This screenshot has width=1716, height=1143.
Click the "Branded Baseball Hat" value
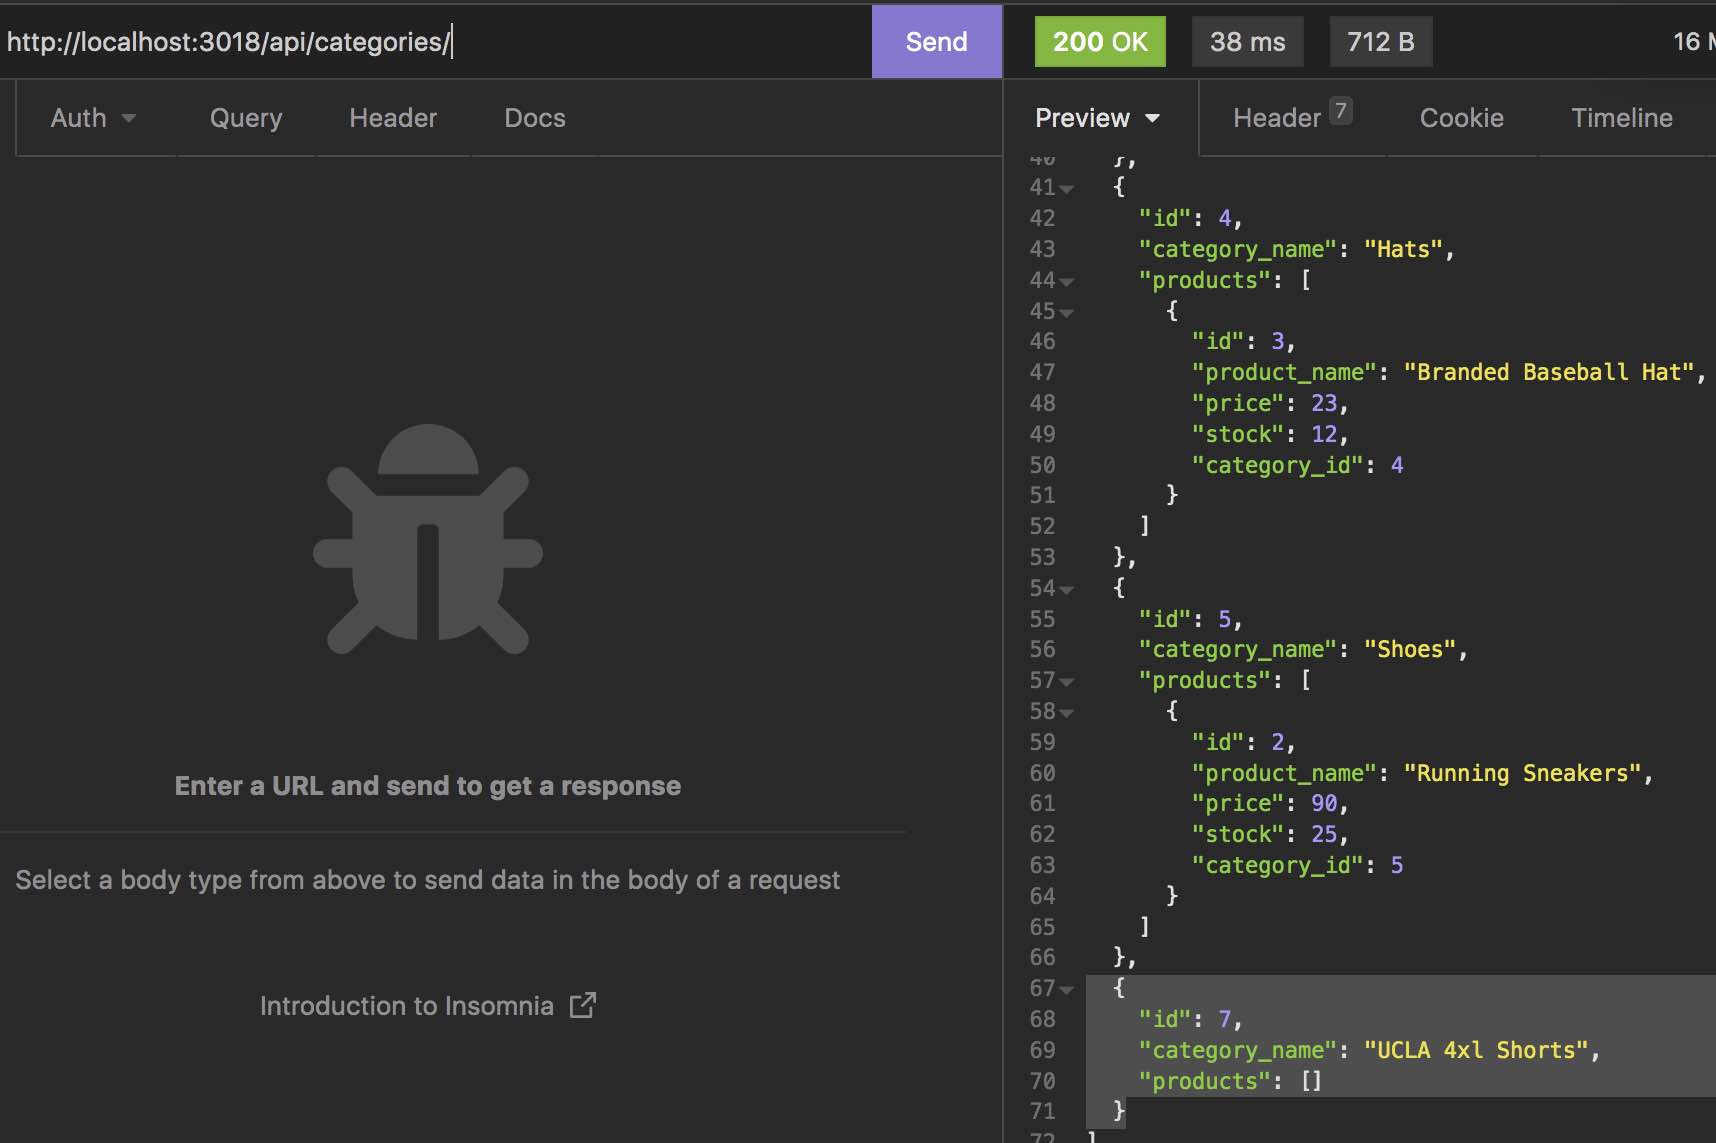coord(1549,372)
